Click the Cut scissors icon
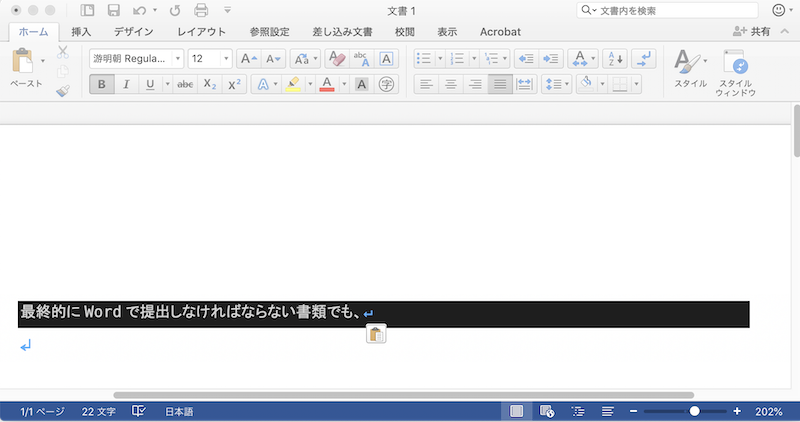Image resolution: width=800 pixels, height=422 pixels. pyautogui.click(x=63, y=52)
